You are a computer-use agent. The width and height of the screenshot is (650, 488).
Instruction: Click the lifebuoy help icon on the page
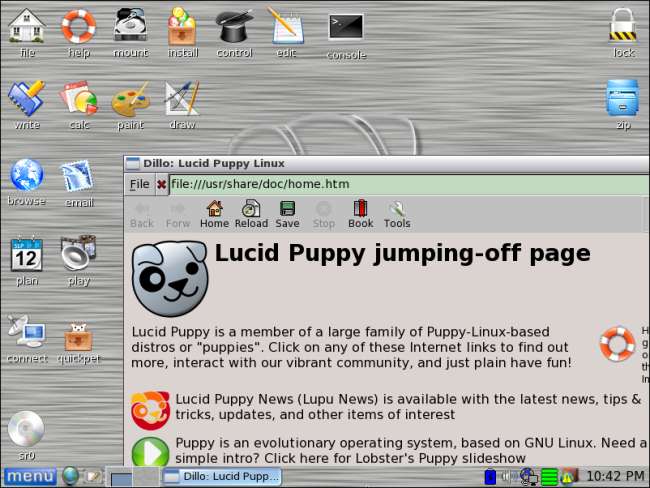pyautogui.click(x=617, y=344)
